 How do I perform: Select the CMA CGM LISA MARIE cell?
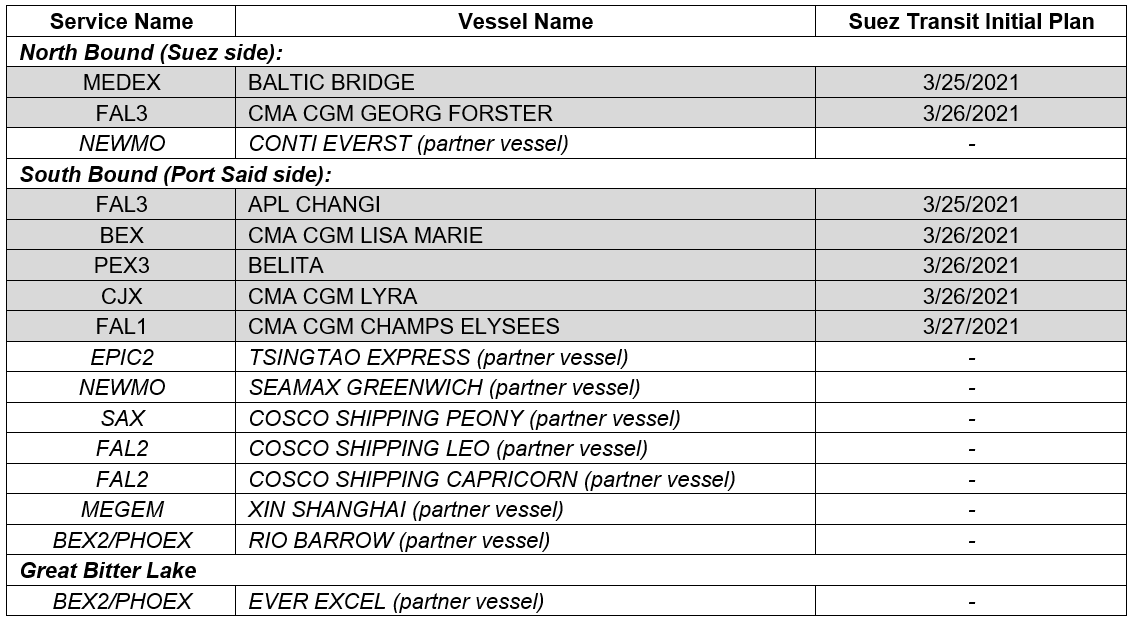525,235
